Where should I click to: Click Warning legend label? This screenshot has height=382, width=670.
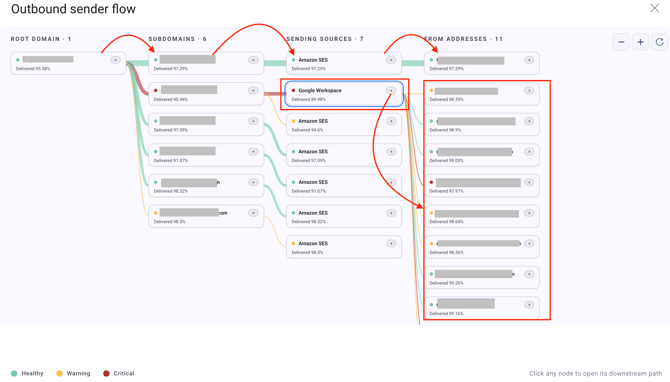coord(78,373)
